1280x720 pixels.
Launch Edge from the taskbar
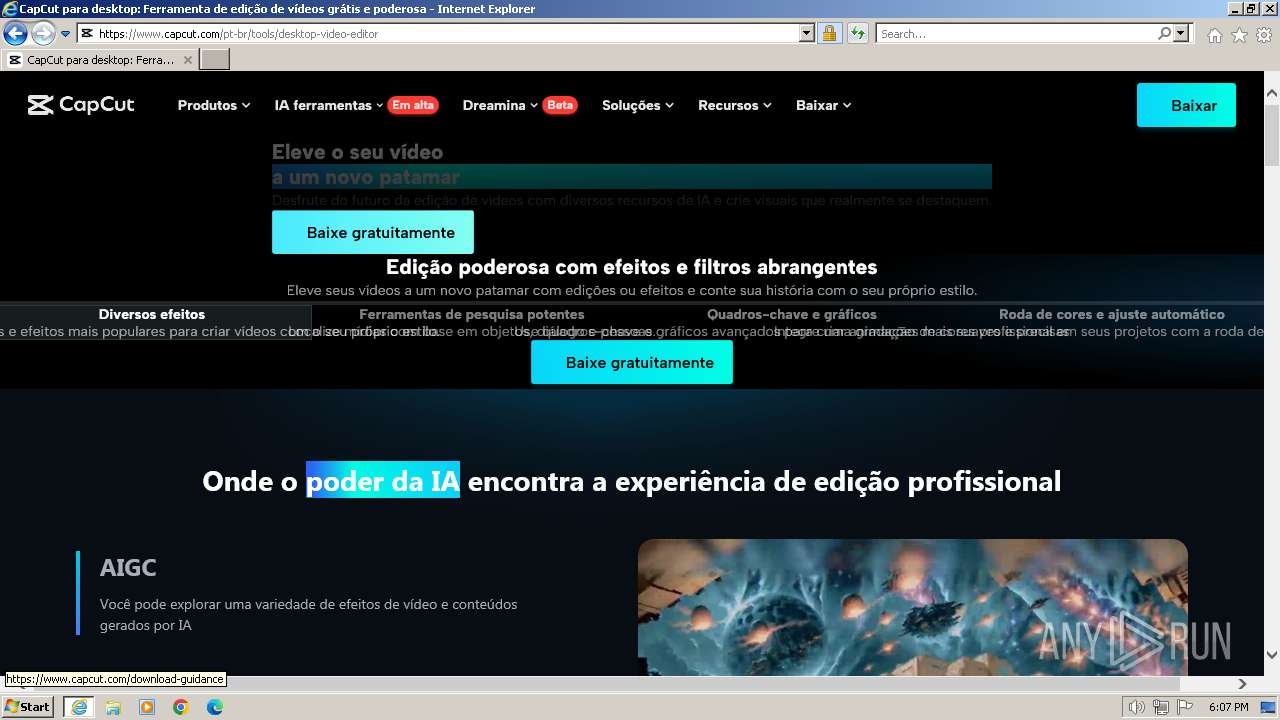tap(215, 707)
